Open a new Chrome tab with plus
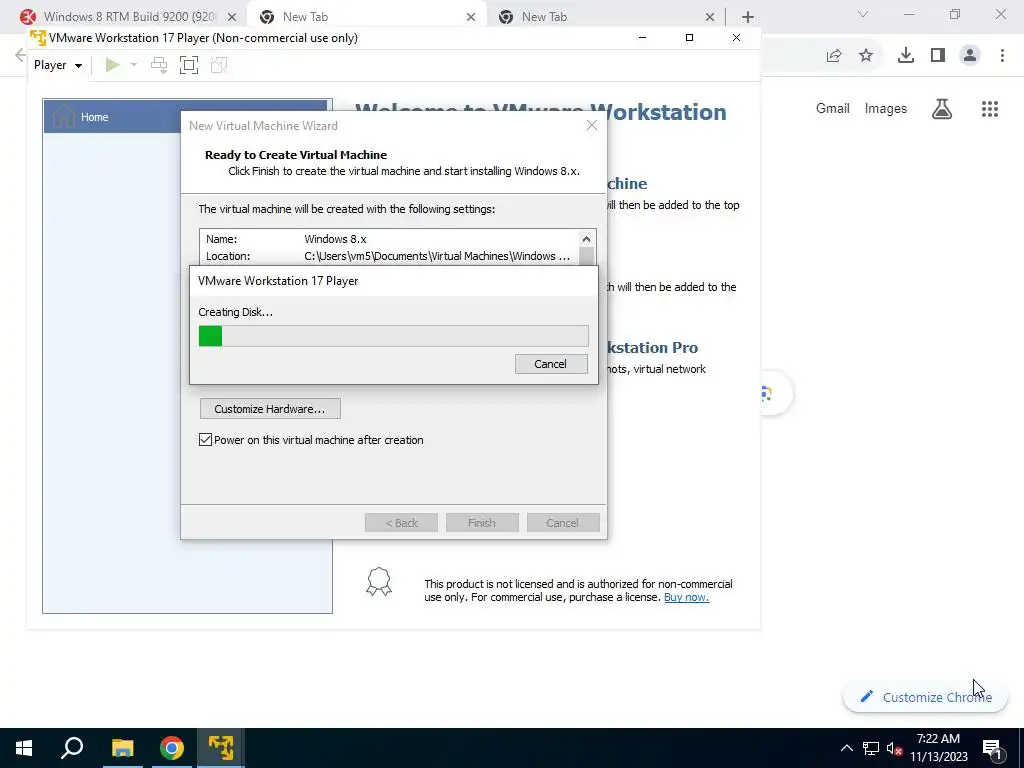The image size is (1024, 768). tap(748, 17)
